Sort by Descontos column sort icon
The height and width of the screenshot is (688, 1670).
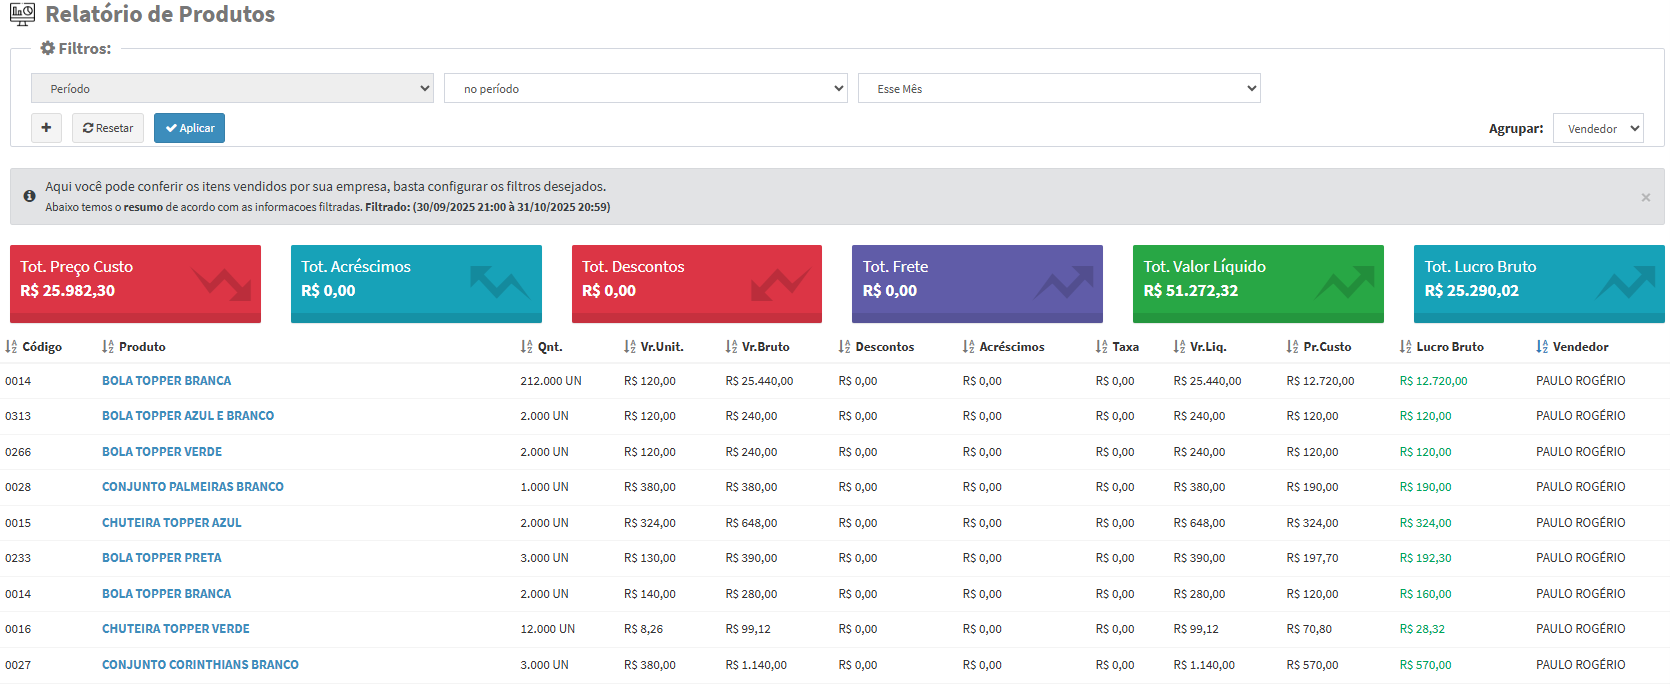coord(844,347)
